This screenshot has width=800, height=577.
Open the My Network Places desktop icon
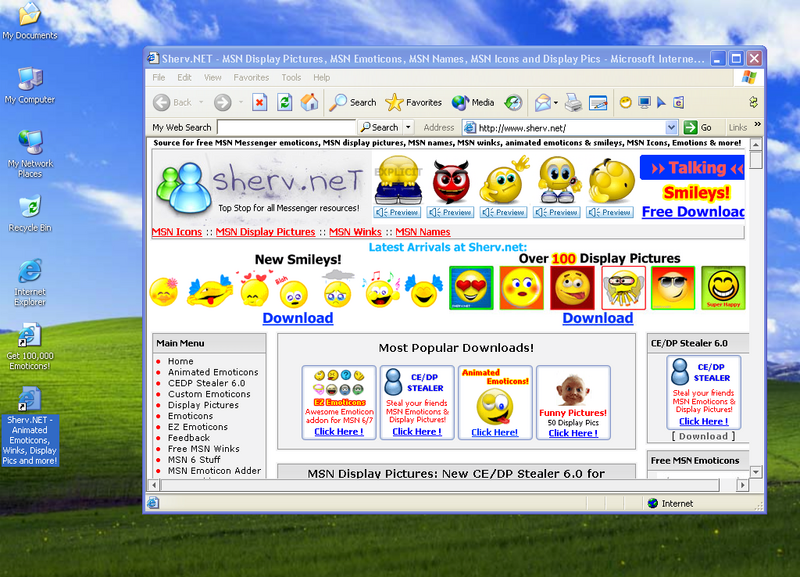[x=30, y=154]
